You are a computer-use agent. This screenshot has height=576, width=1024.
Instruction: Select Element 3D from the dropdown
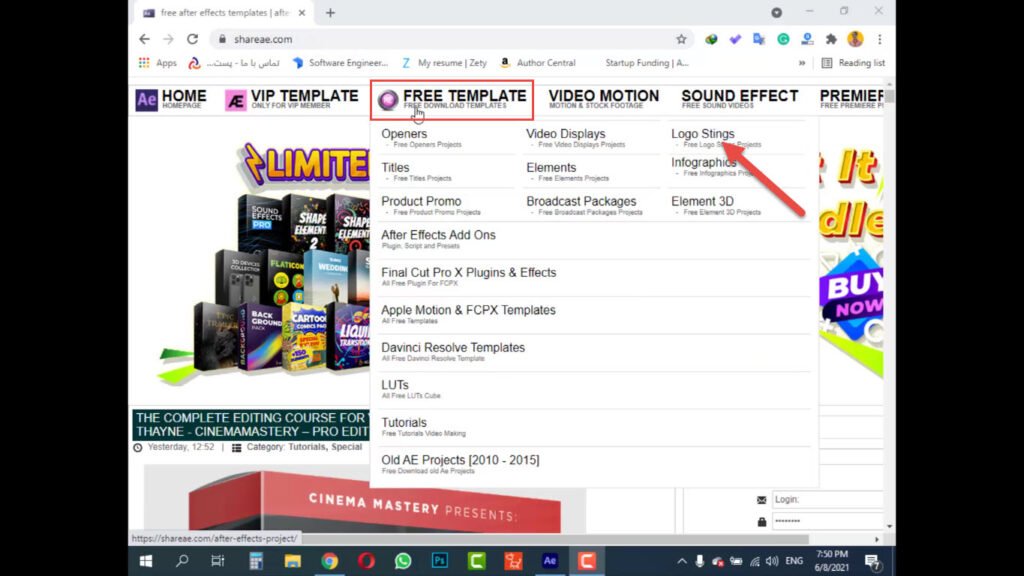tap(703, 202)
